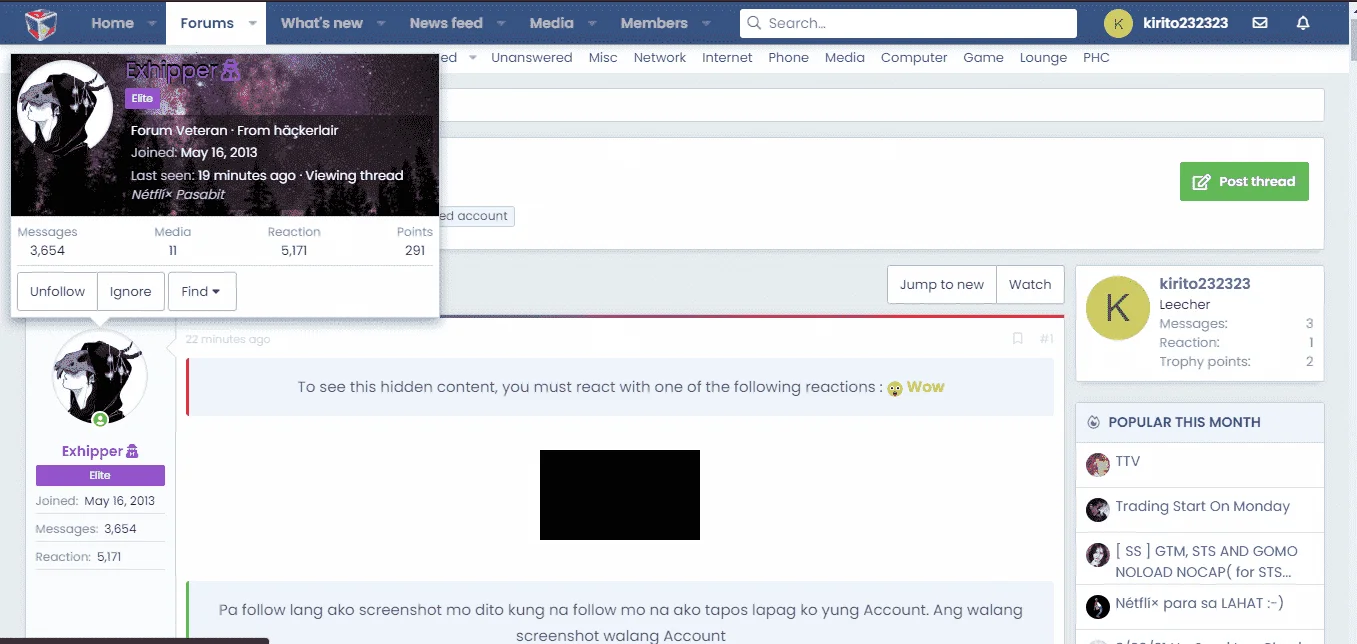Open Exhipper username below post avatar

[92, 451]
